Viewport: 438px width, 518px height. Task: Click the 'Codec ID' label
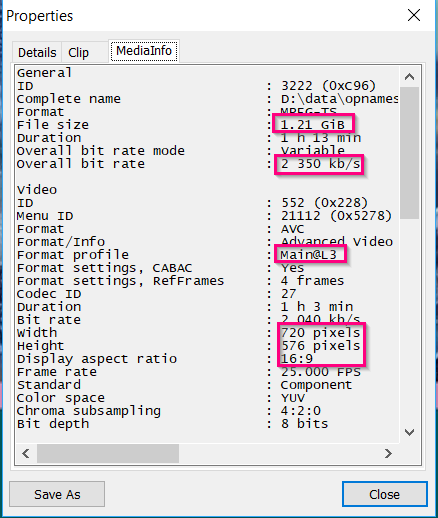click(49, 294)
